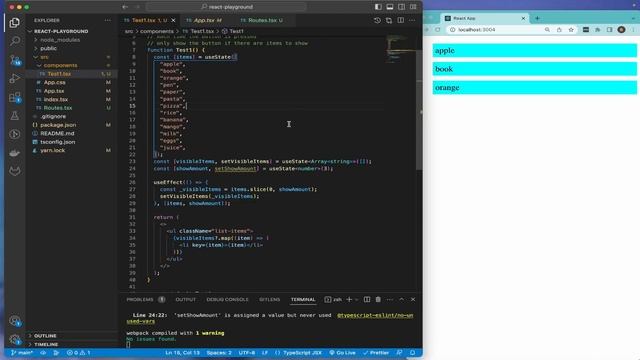Open file history timeline icon in editor toolbar
The image size is (640, 360).
[377, 20]
